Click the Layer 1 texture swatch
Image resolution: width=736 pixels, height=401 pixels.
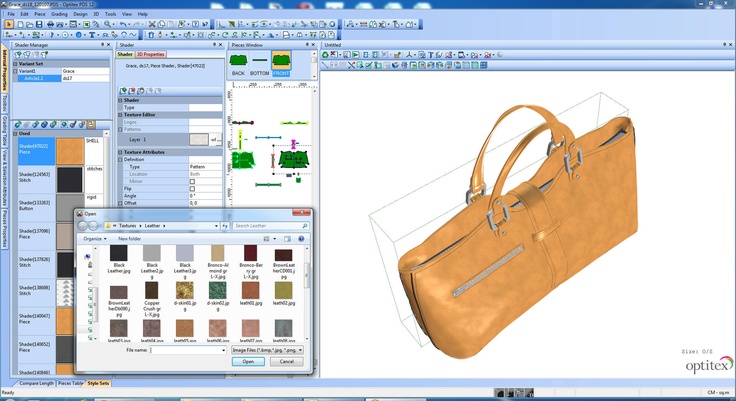199,139
